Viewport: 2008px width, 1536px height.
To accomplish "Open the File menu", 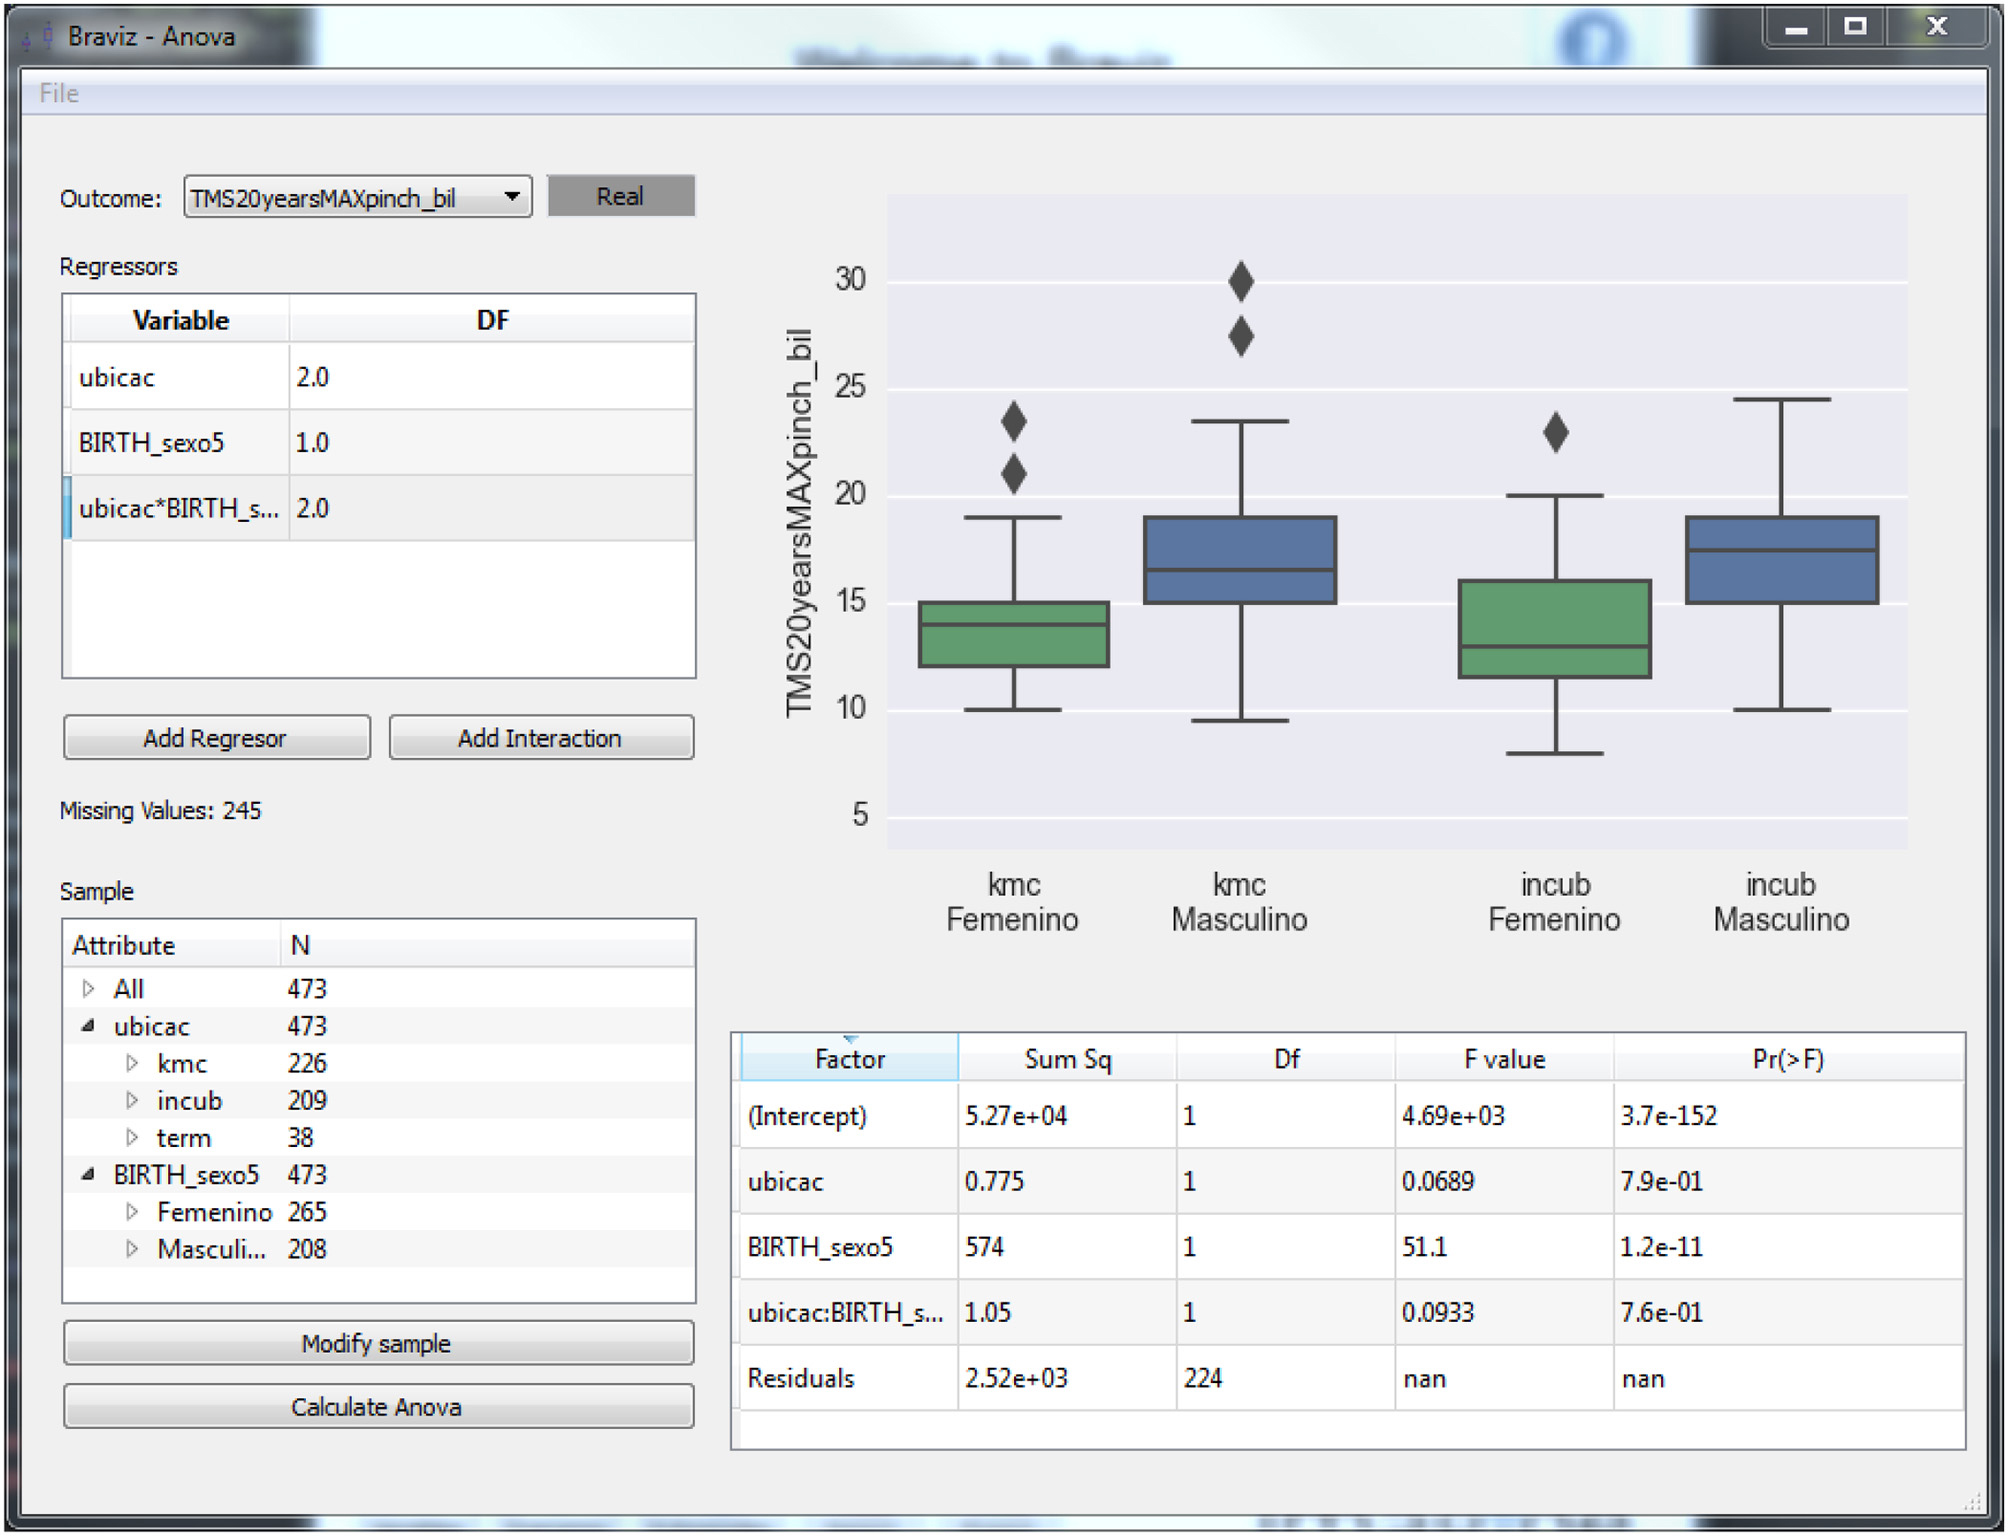I will coord(58,93).
